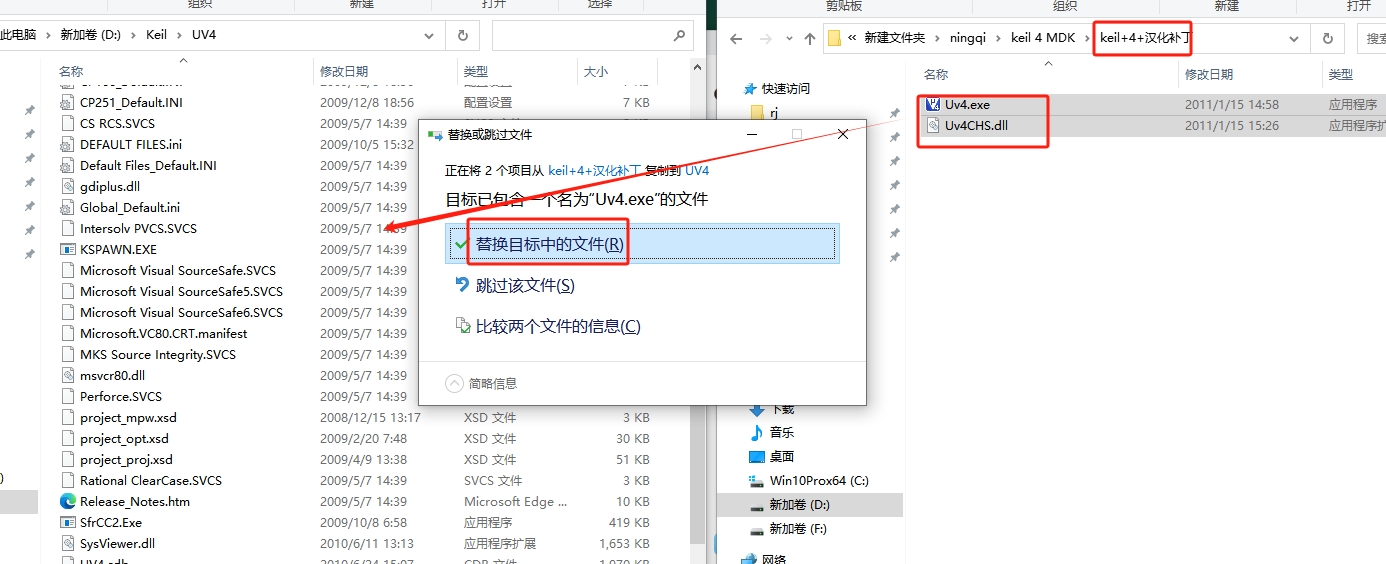Open rj folder in right navigation pane
Screen dimensions: 1386x564
pyautogui.click(x=775, y=113)
